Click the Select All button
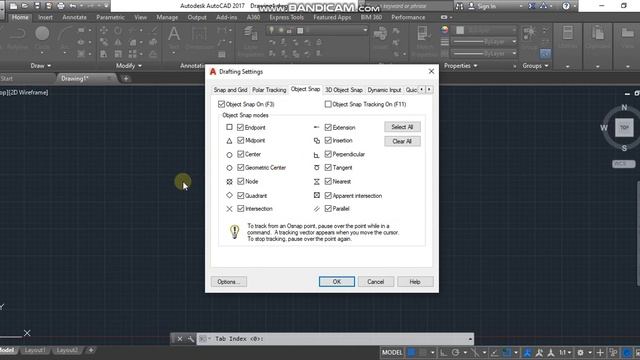Screen dimensions: 640x360 (x=402, y=127)
